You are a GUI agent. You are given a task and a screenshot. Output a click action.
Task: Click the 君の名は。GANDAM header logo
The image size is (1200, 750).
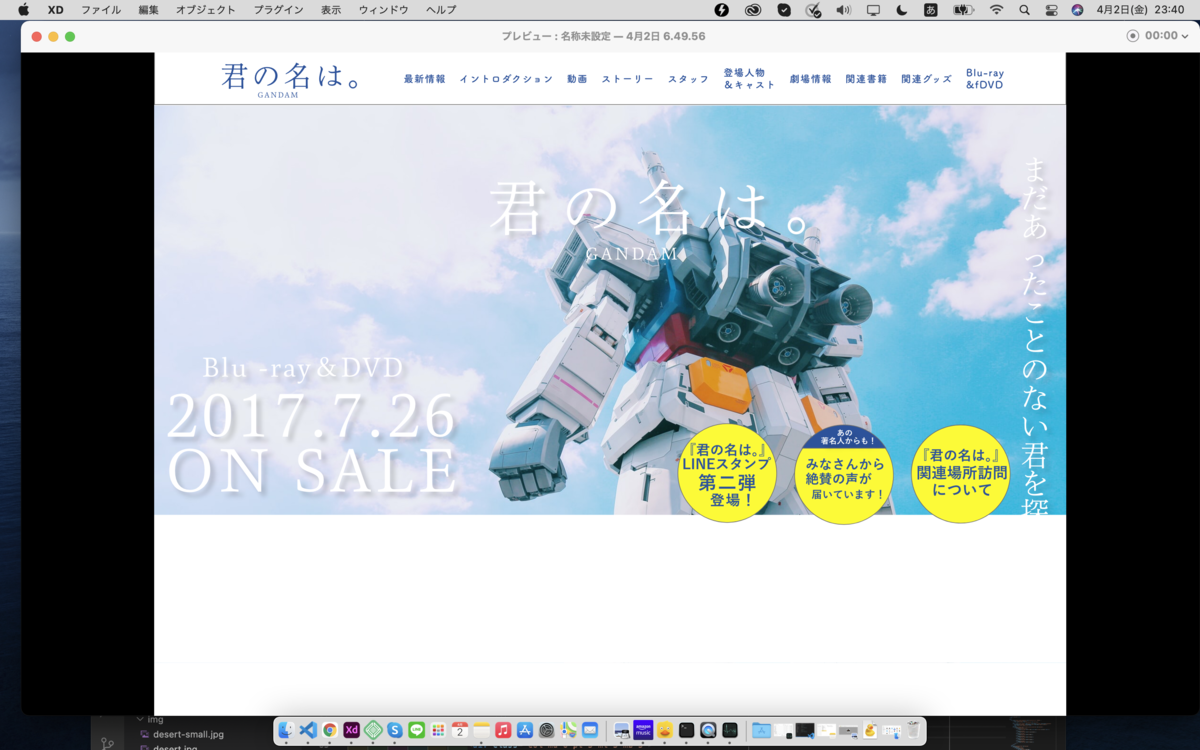[291, 79]
